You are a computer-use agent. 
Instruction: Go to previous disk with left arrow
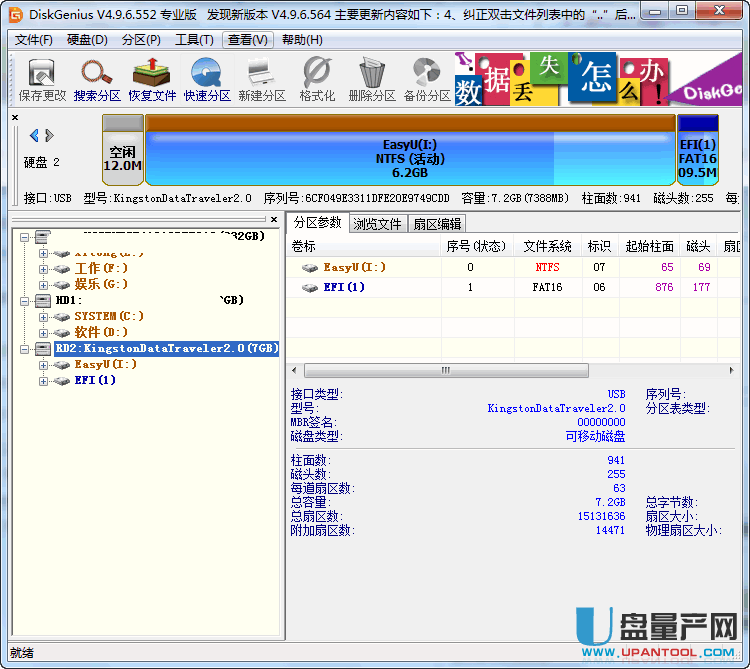[33, 135]
